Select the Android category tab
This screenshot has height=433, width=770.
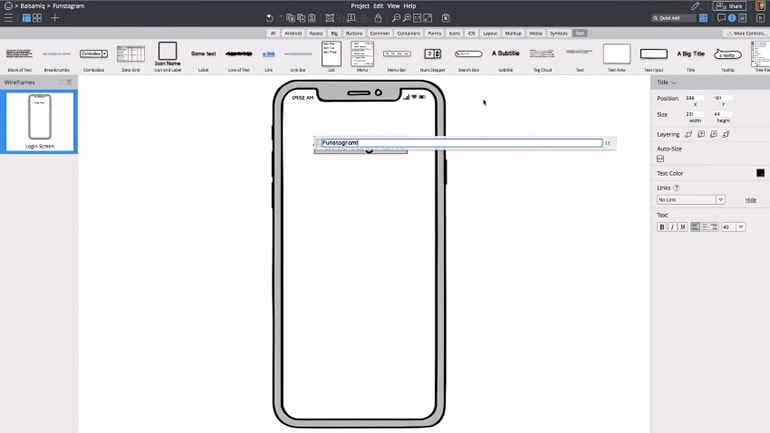click(293, 33)
